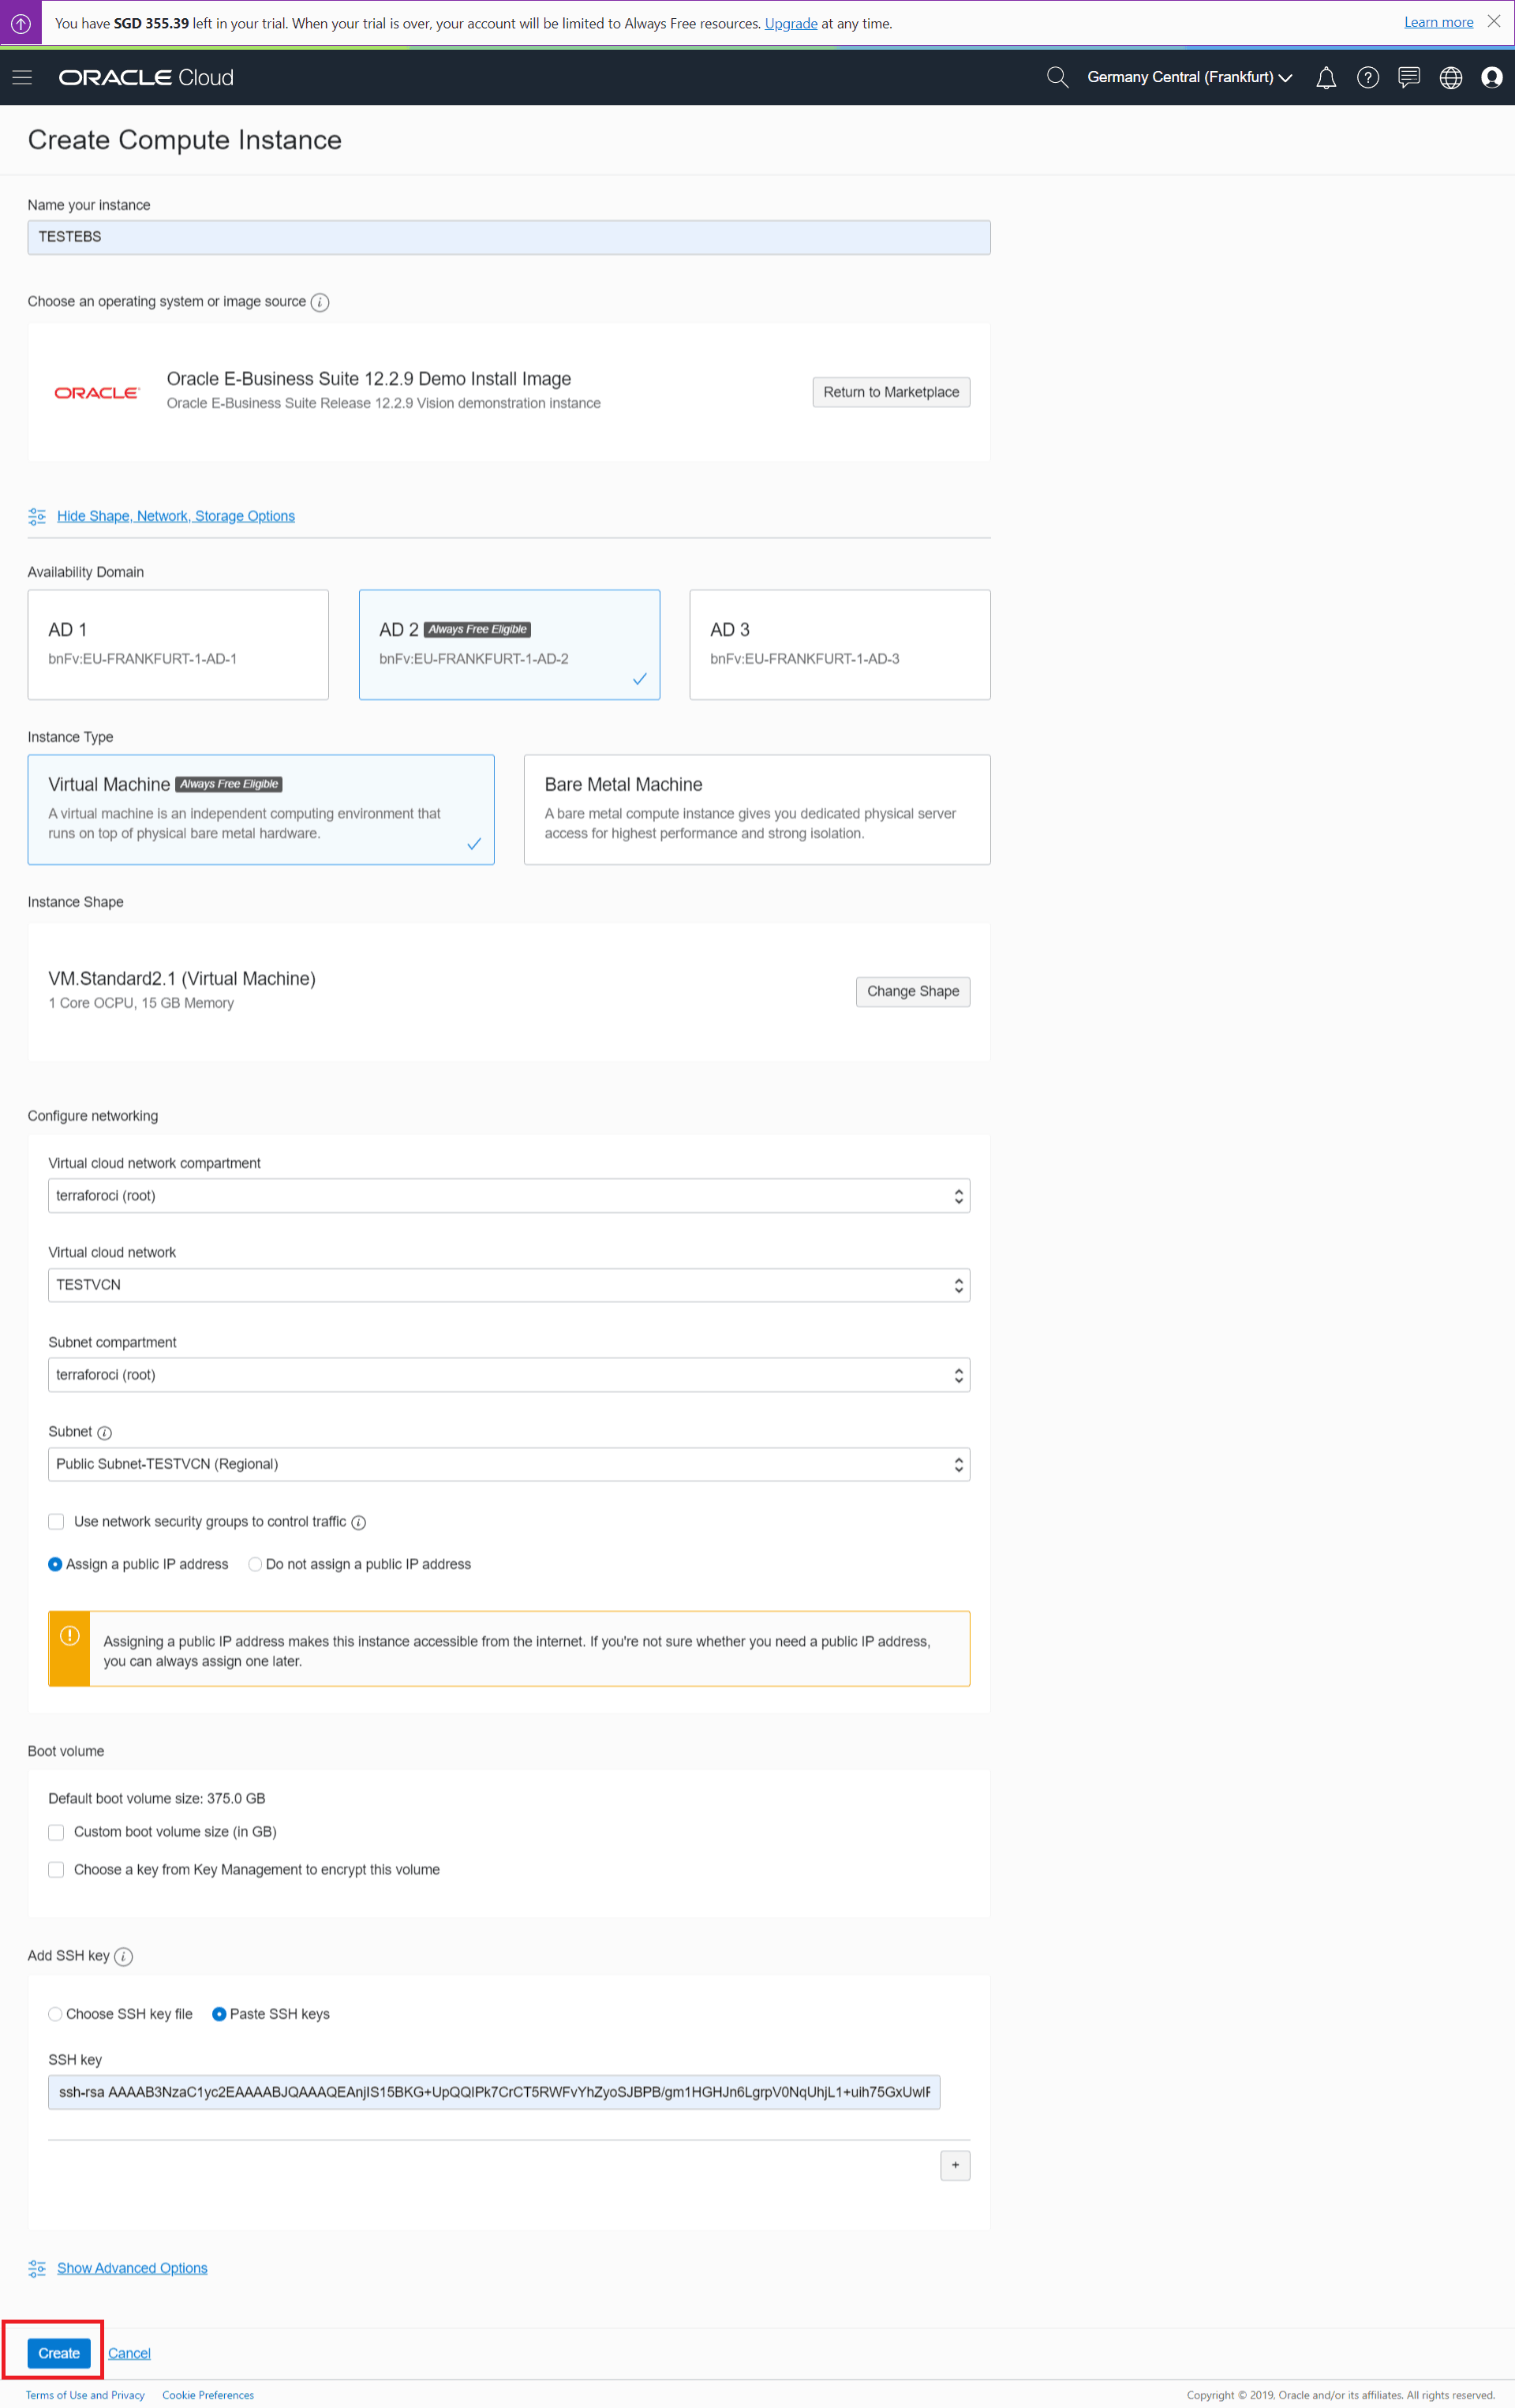Screen dimensions: 1515x2408
Task: Open the help icon
Action: pos(1368,77)
